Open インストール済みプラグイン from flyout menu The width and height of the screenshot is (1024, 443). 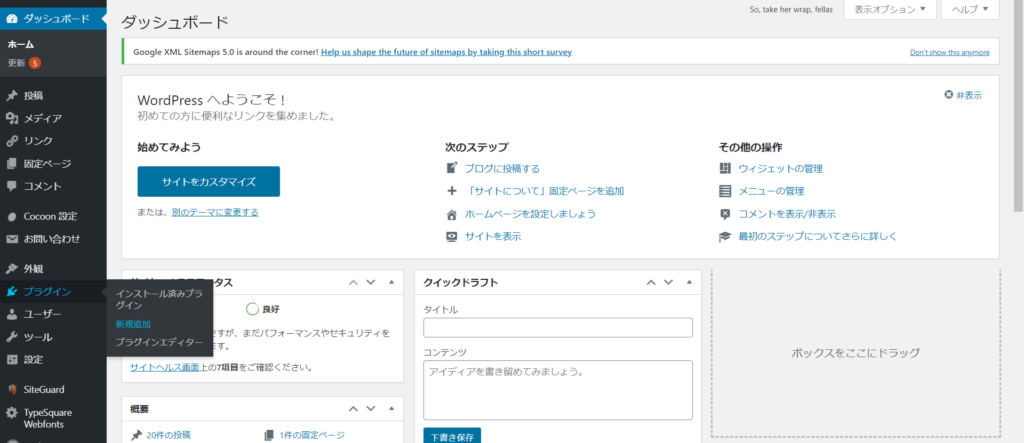pyautogui.click(x=159, y=300)
